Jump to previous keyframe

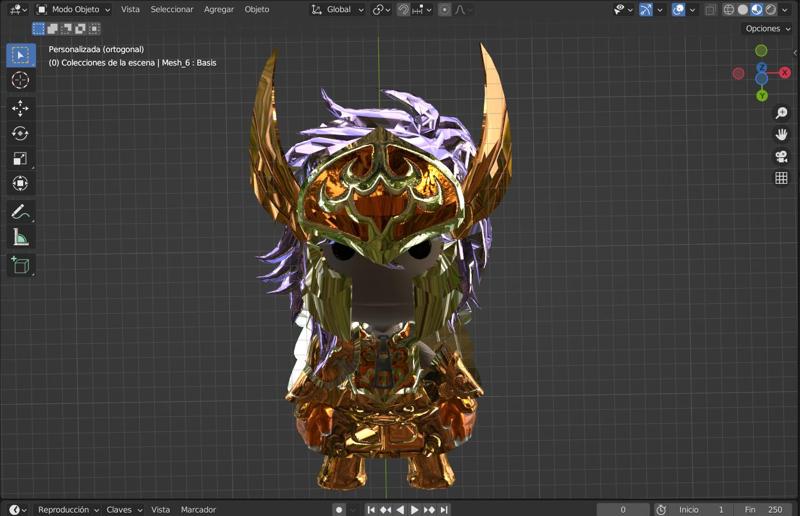coord(386,509)
